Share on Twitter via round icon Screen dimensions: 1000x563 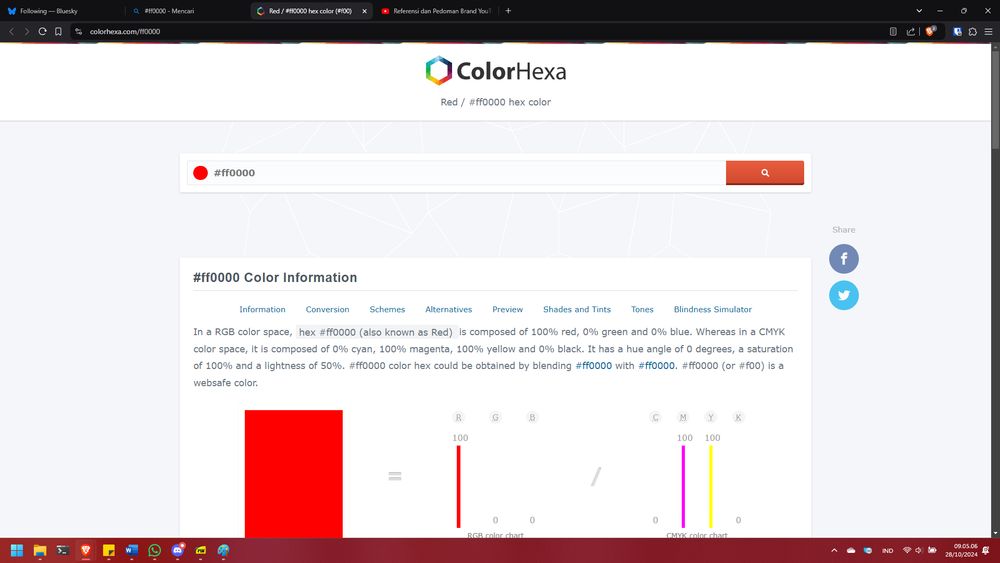[844, 295]
